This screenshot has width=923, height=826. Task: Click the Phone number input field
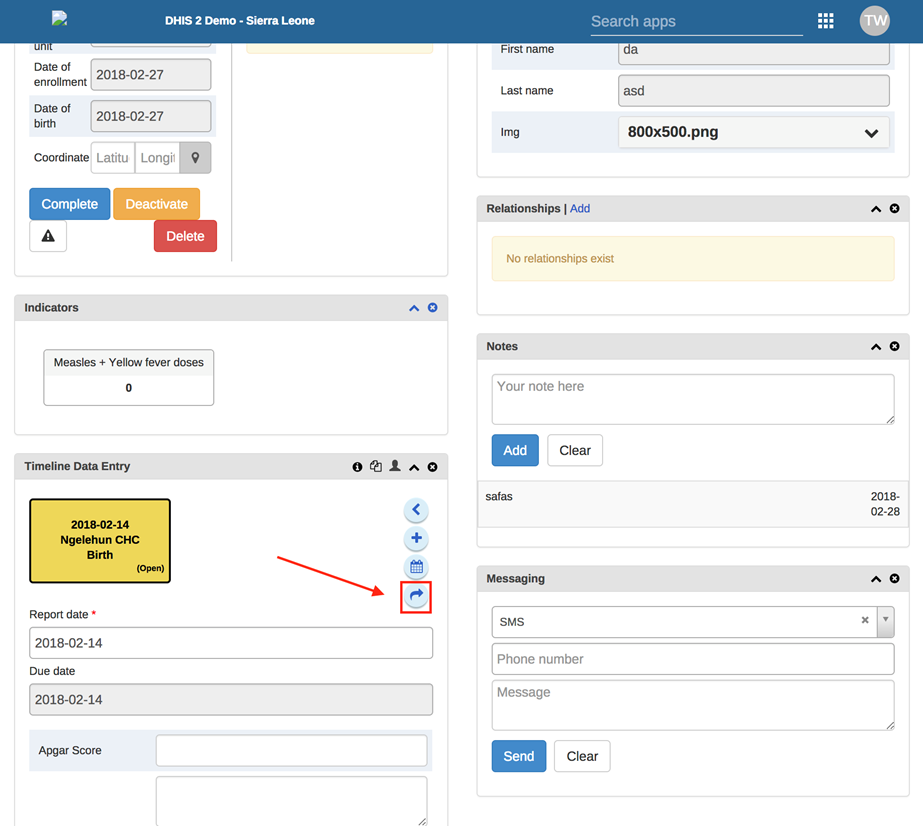692,659
